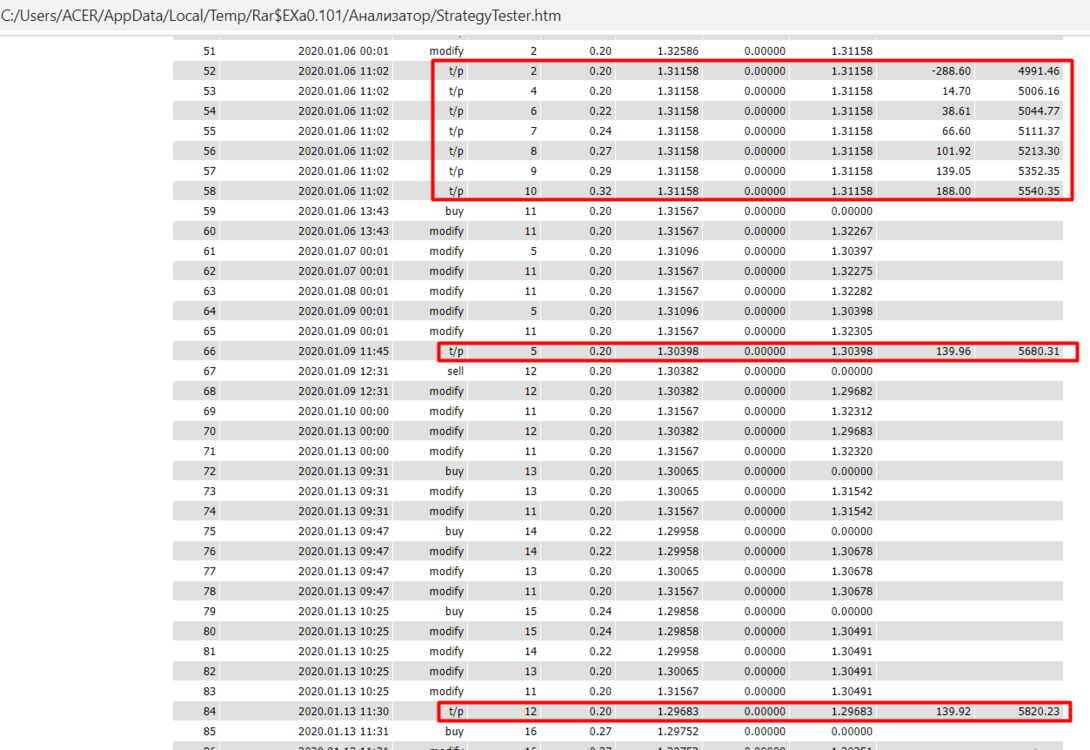Select balance 5044.77 in row 54

(1039, 111)
